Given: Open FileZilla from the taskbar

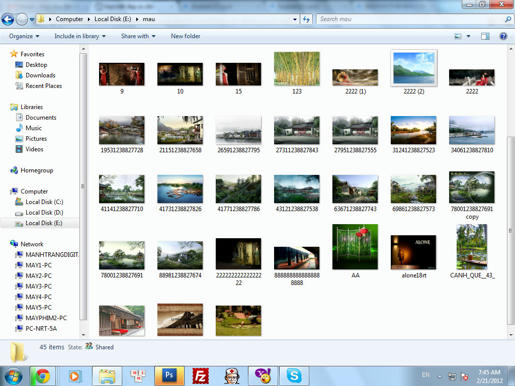Looking at the screenshot, I should tap(200, 376).
